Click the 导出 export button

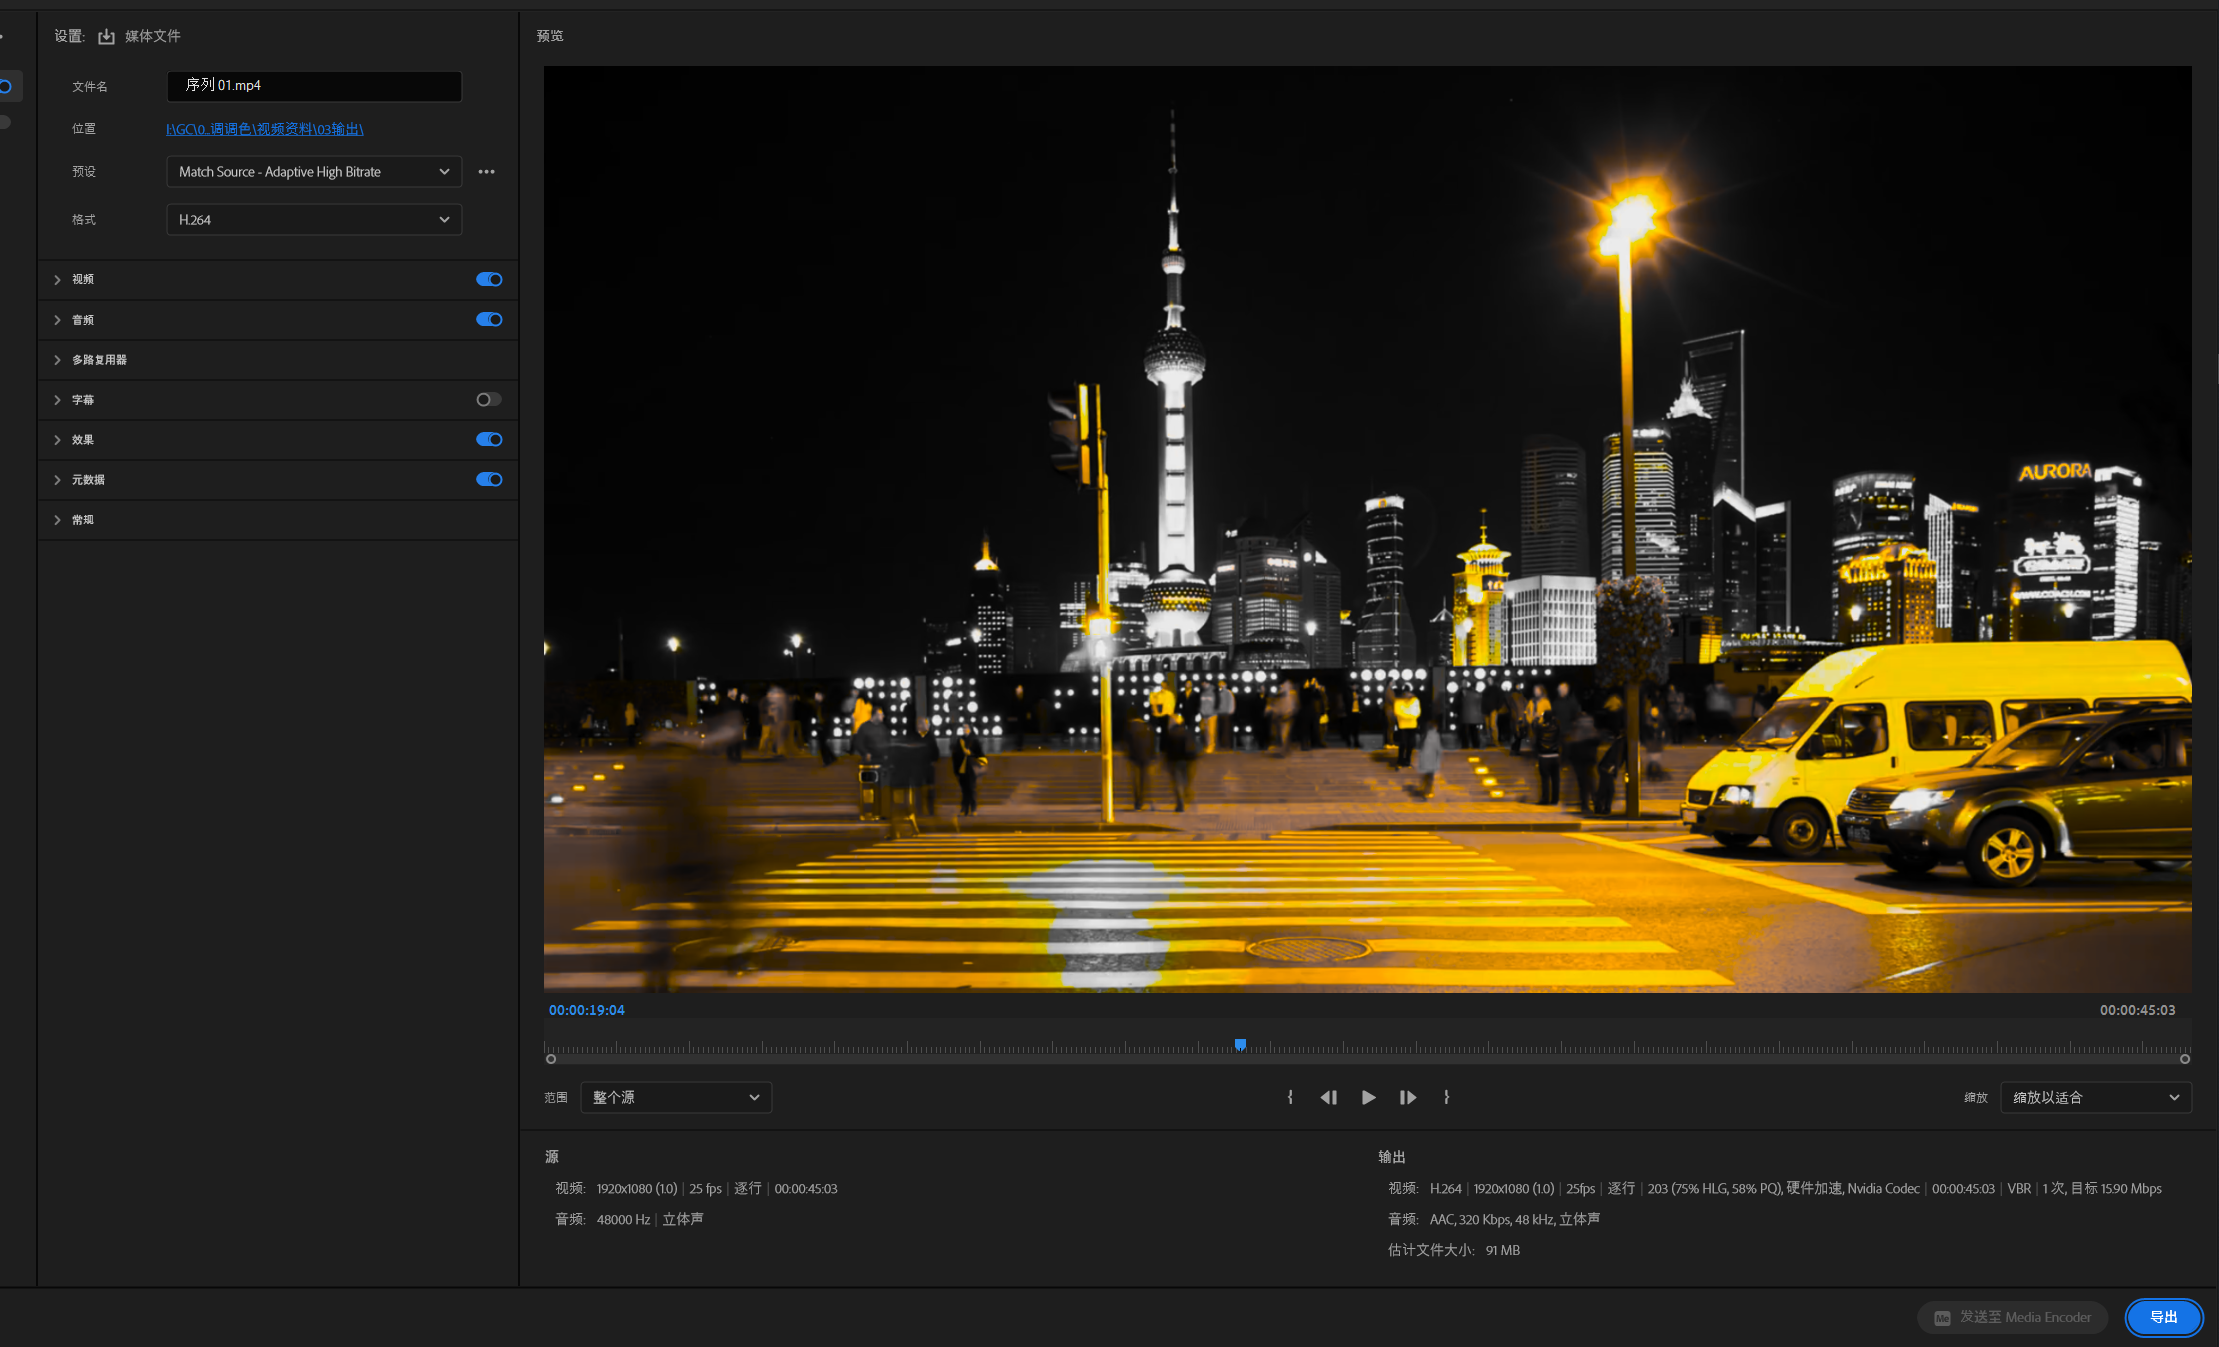tap(2163, 1317)
